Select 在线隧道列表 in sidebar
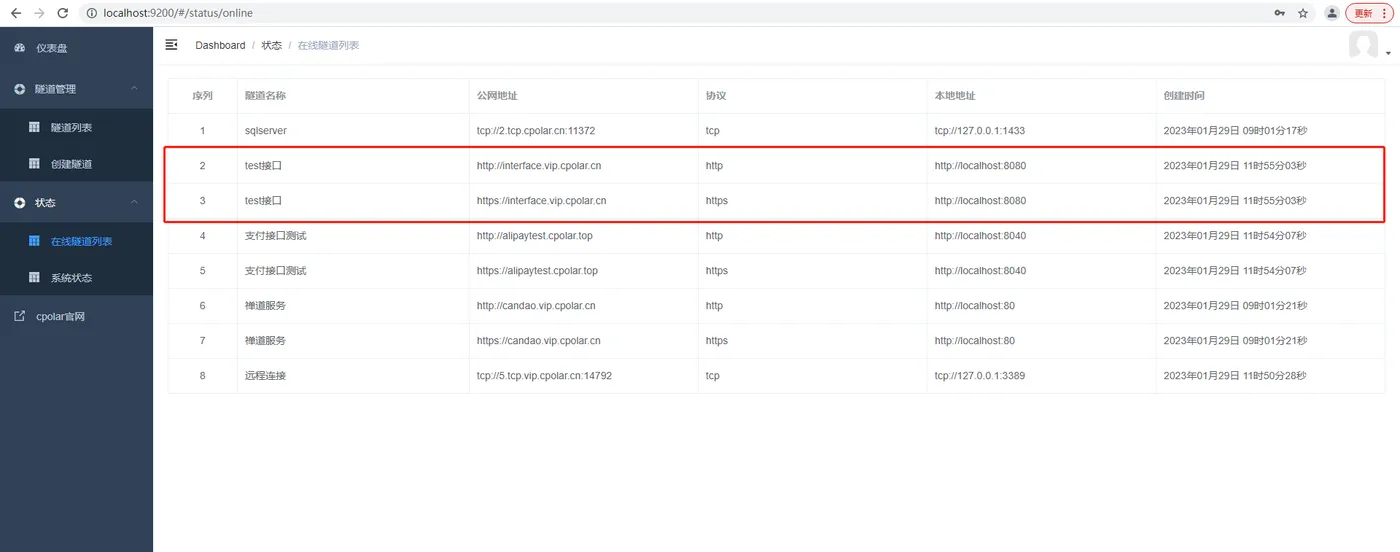 81,242
